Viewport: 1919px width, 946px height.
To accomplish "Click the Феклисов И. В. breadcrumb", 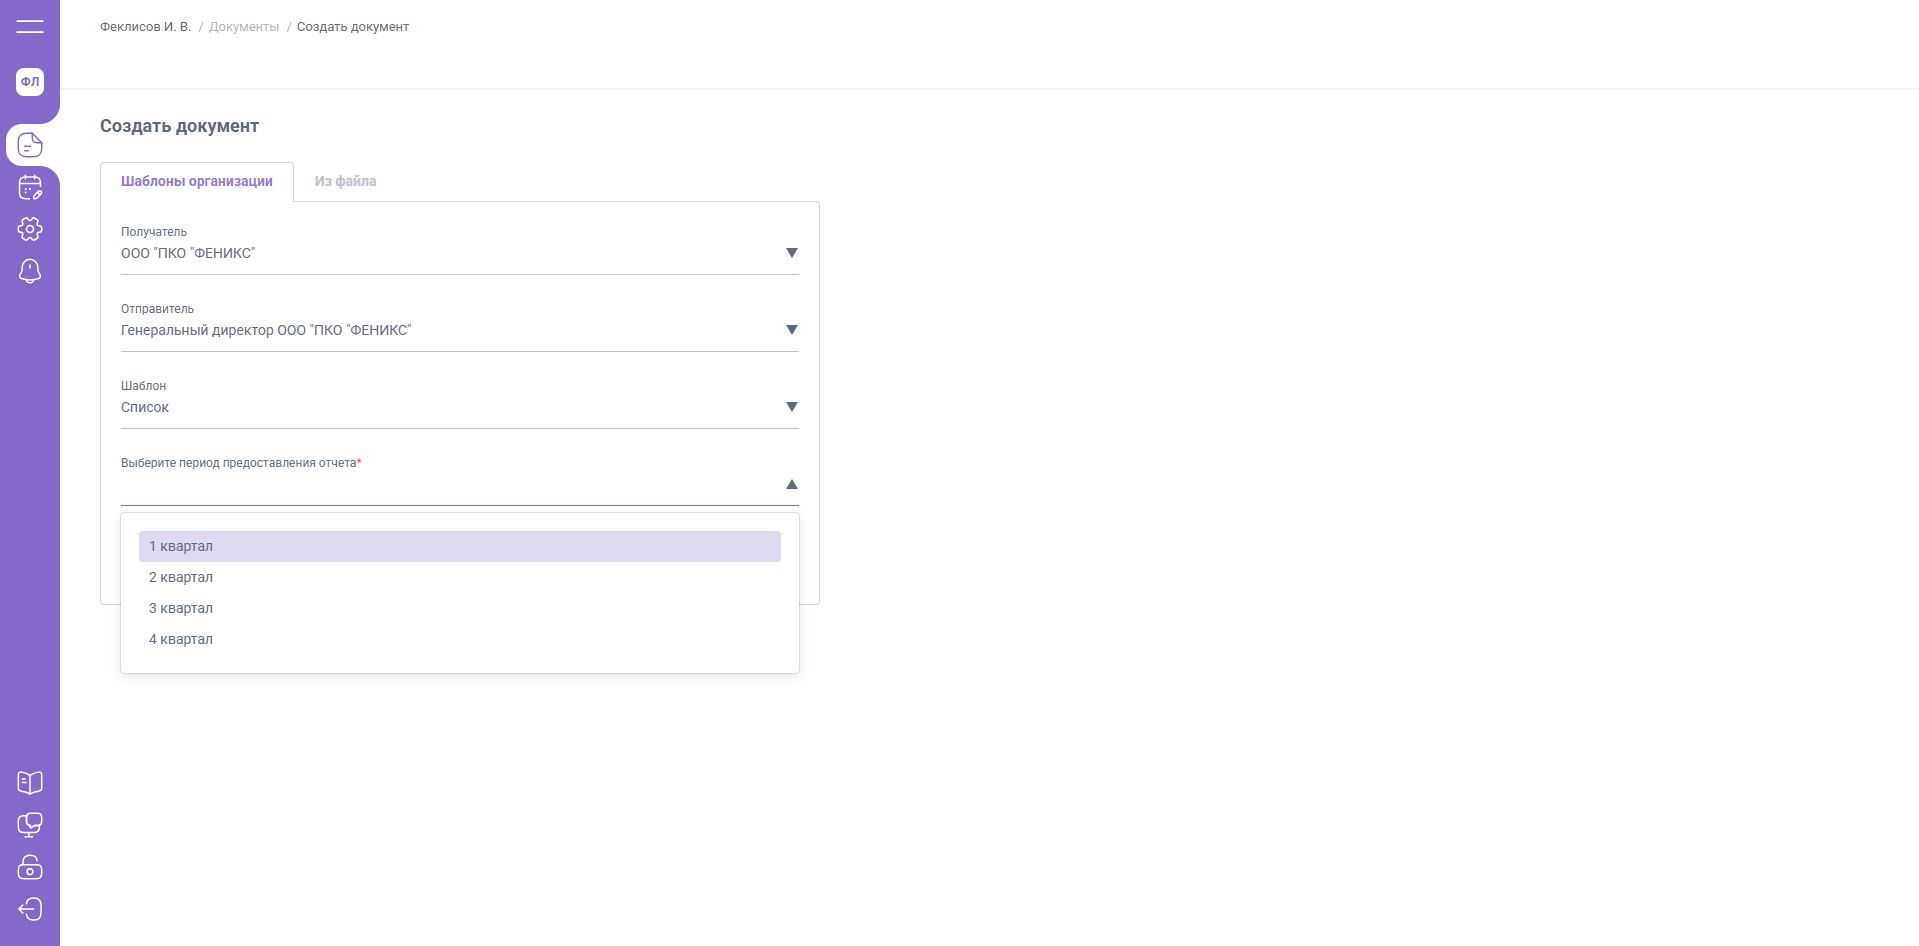I will coord(145,27).
